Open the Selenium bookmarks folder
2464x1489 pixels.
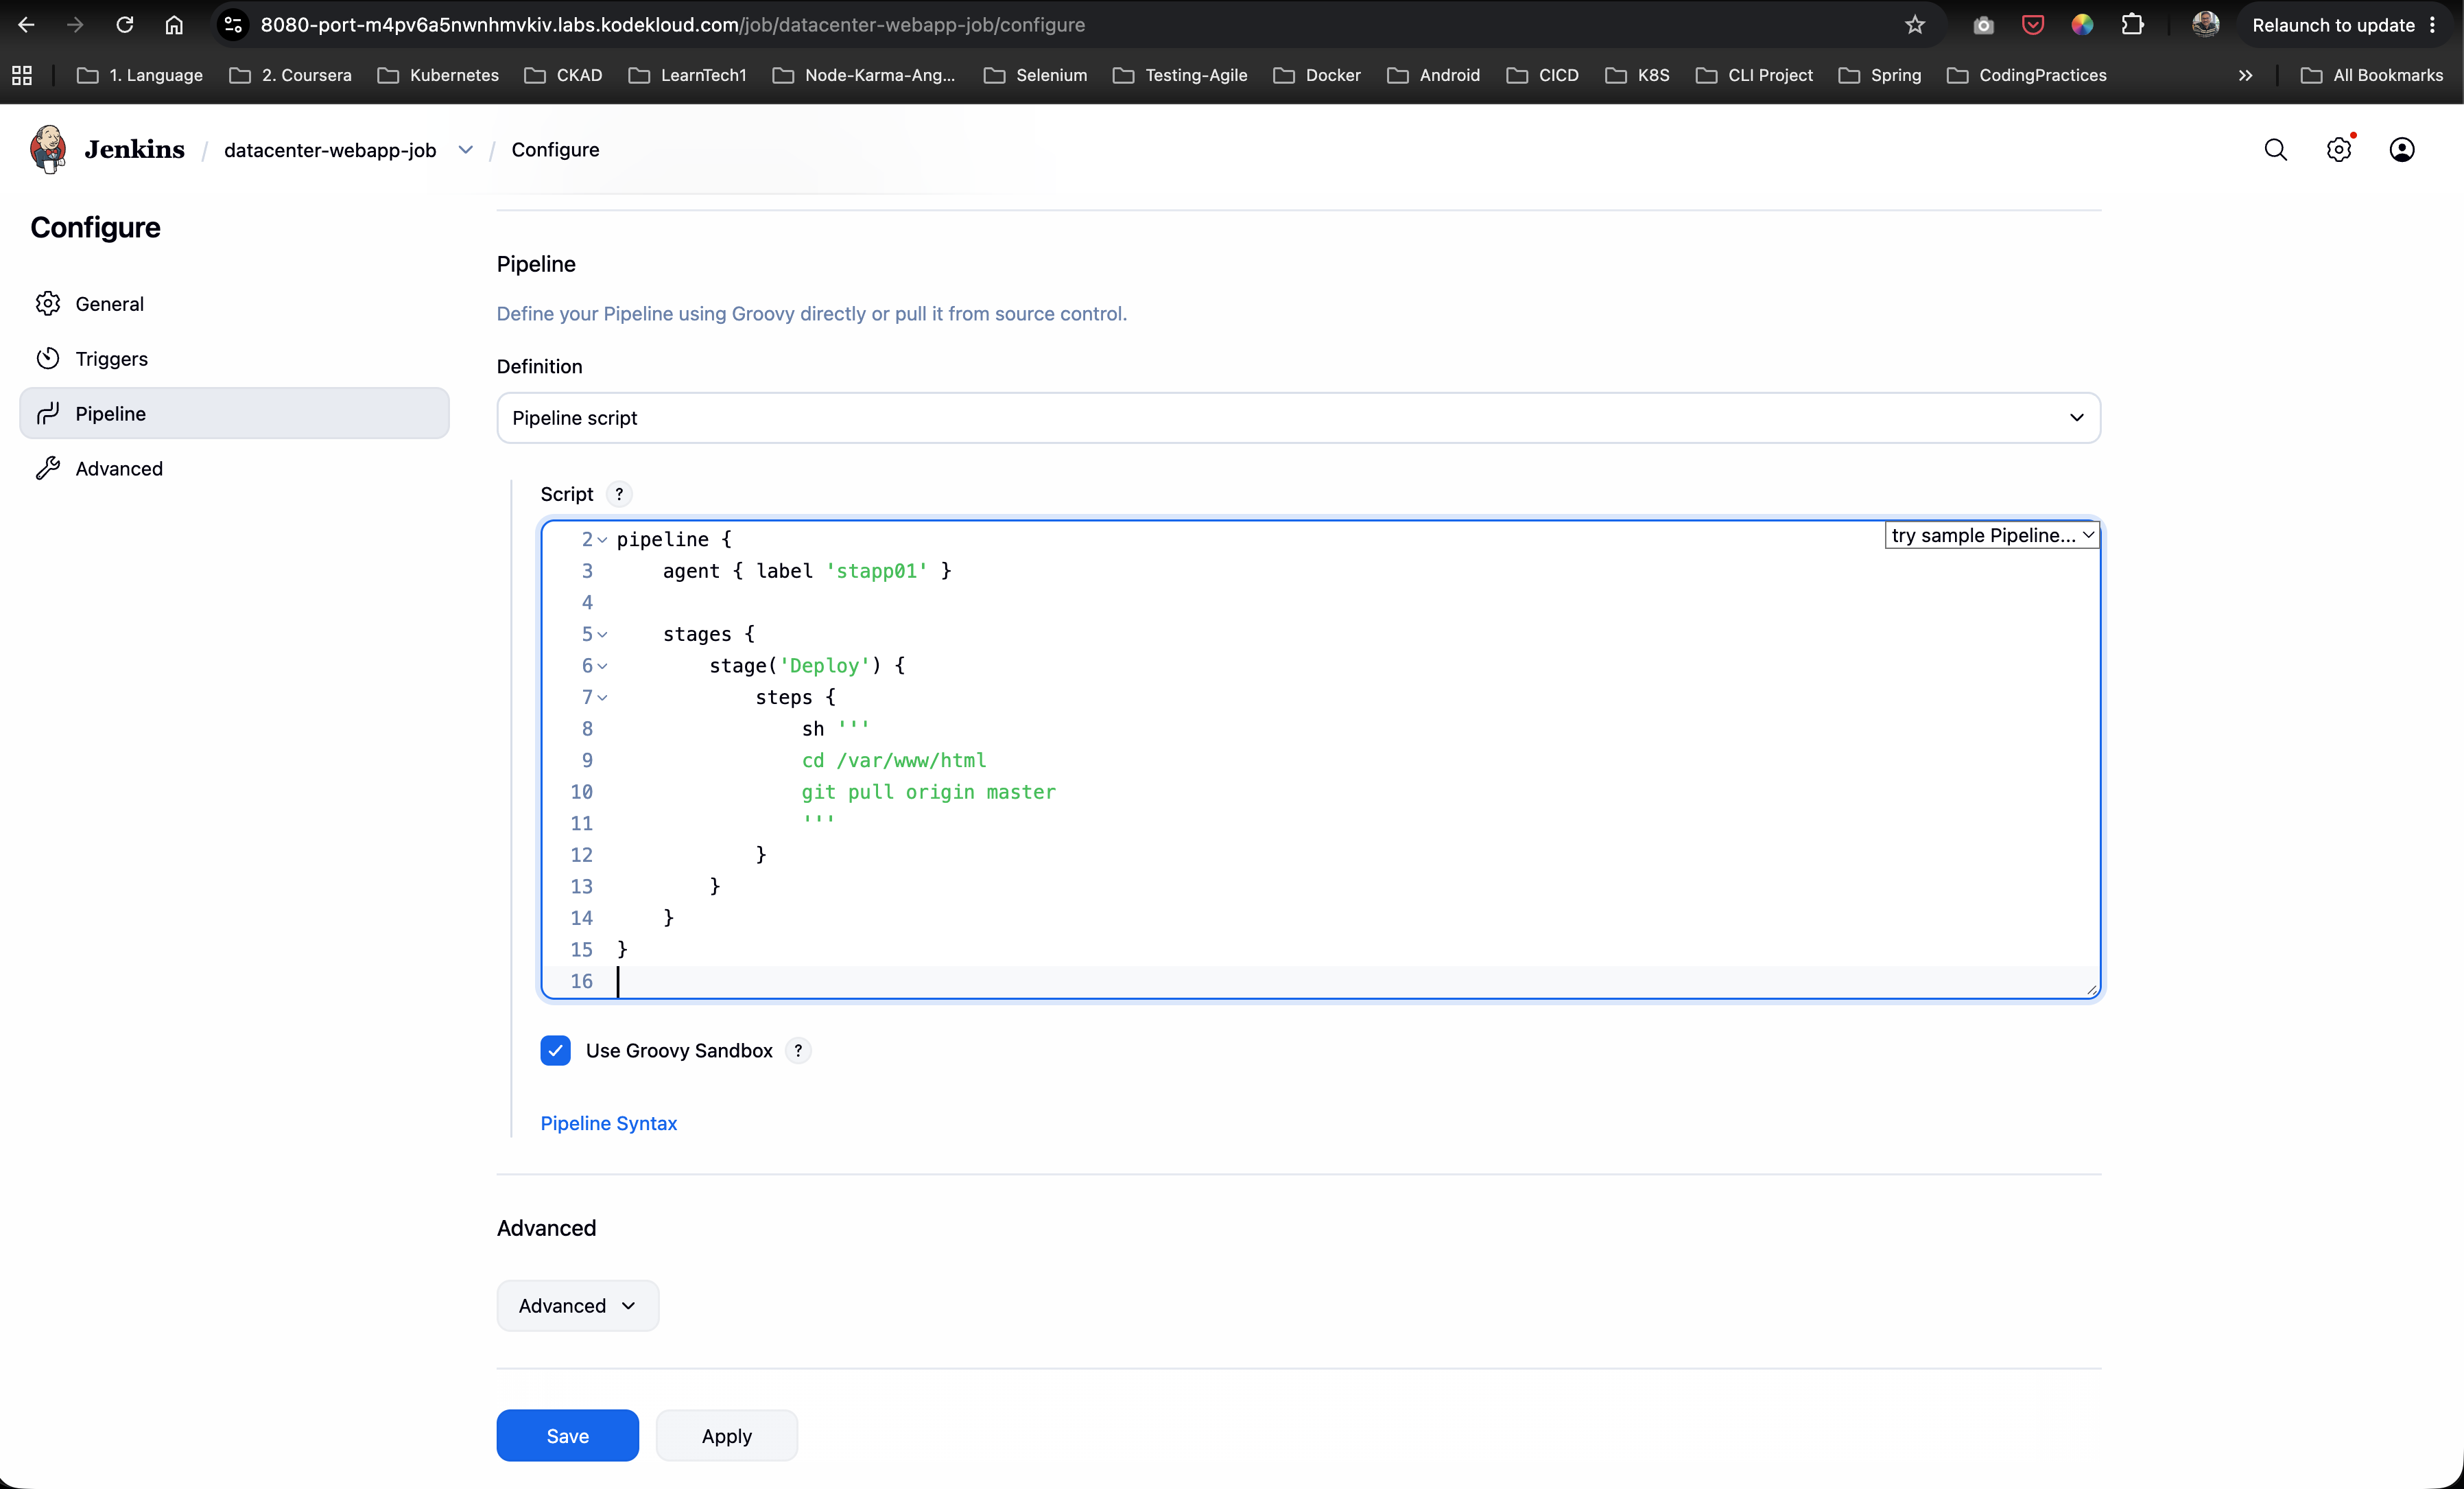point(1035,75)
